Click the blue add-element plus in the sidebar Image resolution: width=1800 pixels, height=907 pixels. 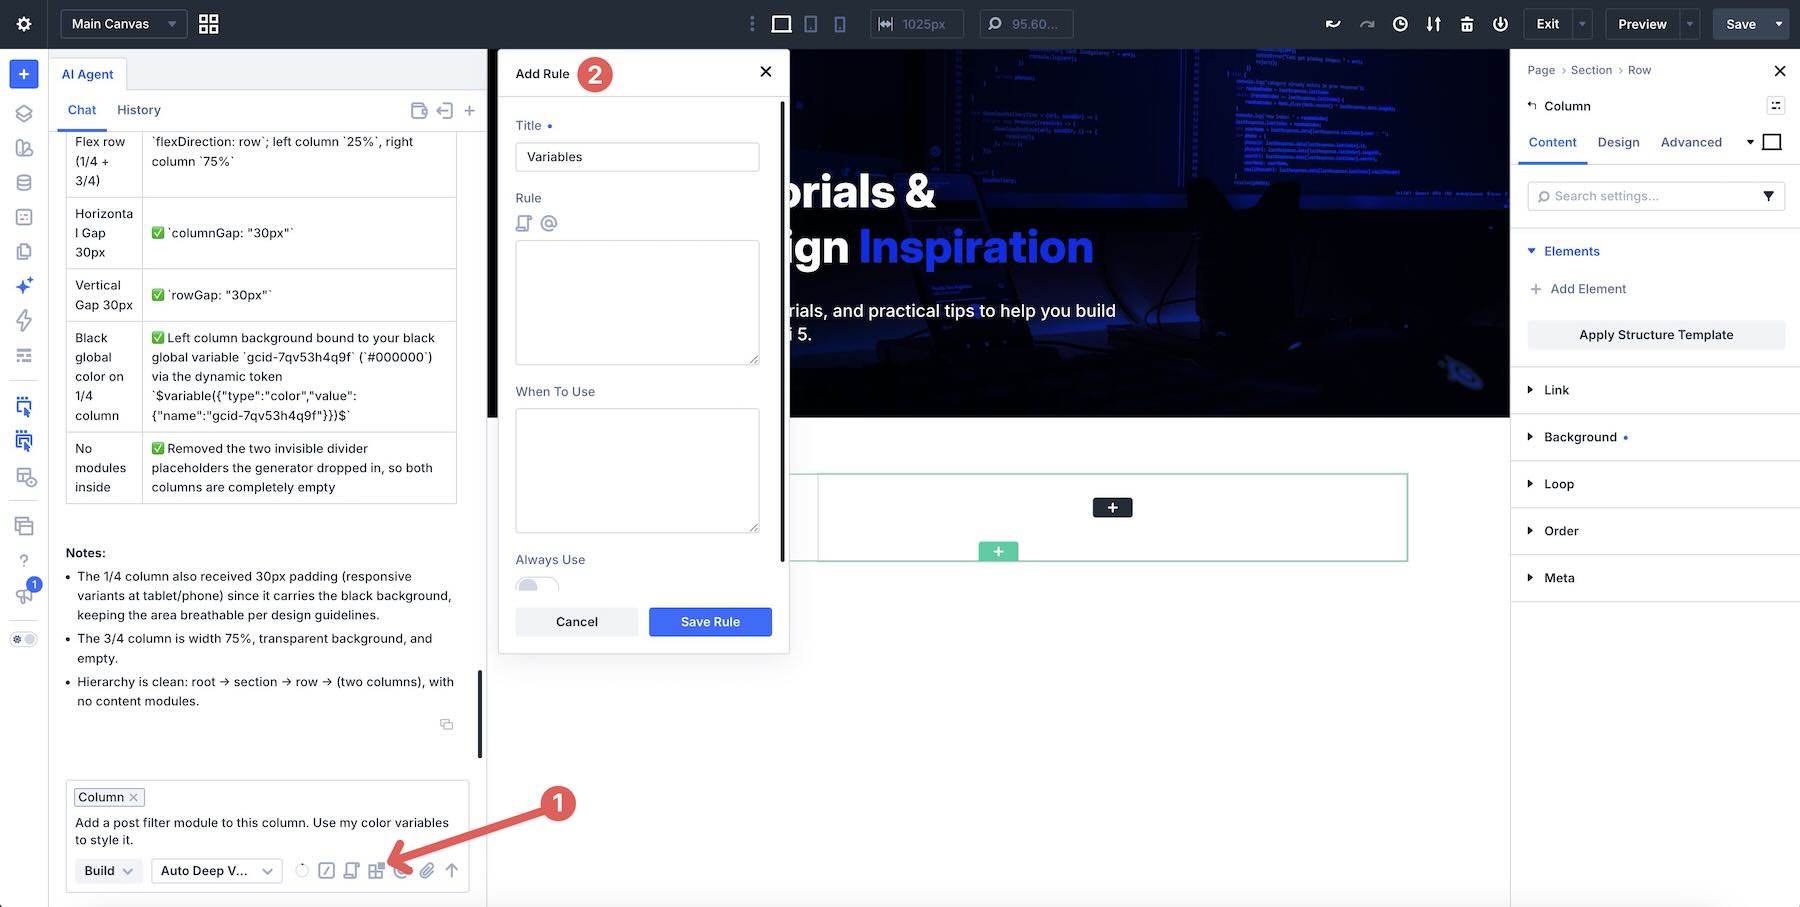click(x=24, y=74)
